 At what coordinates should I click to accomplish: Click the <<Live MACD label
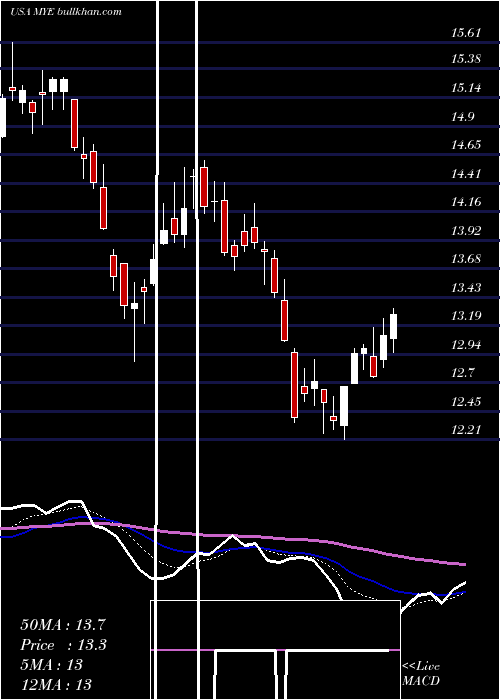(421, 674)
